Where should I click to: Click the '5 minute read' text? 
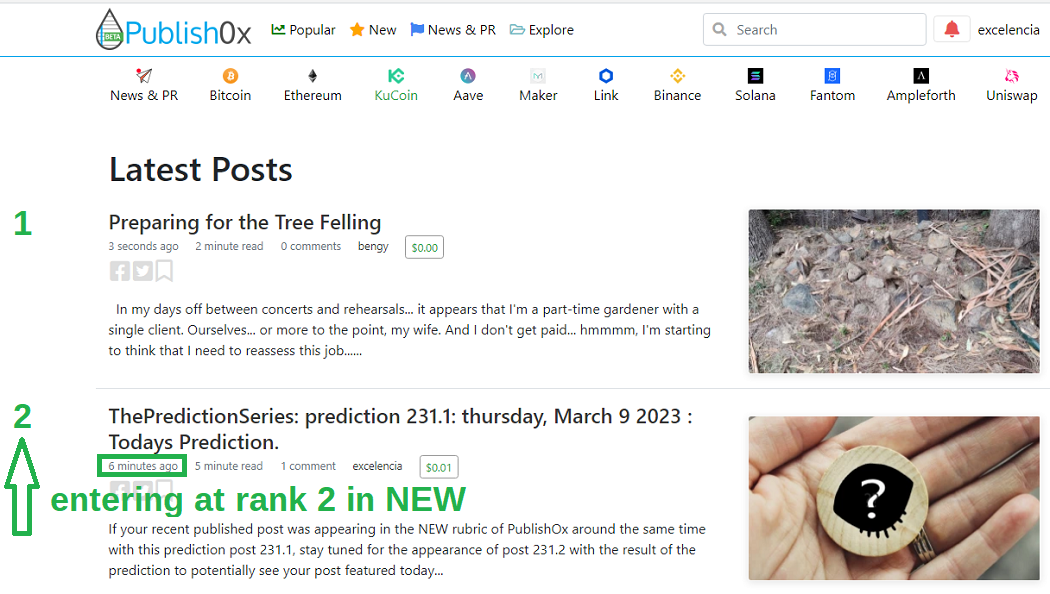(x=228, y=466)
